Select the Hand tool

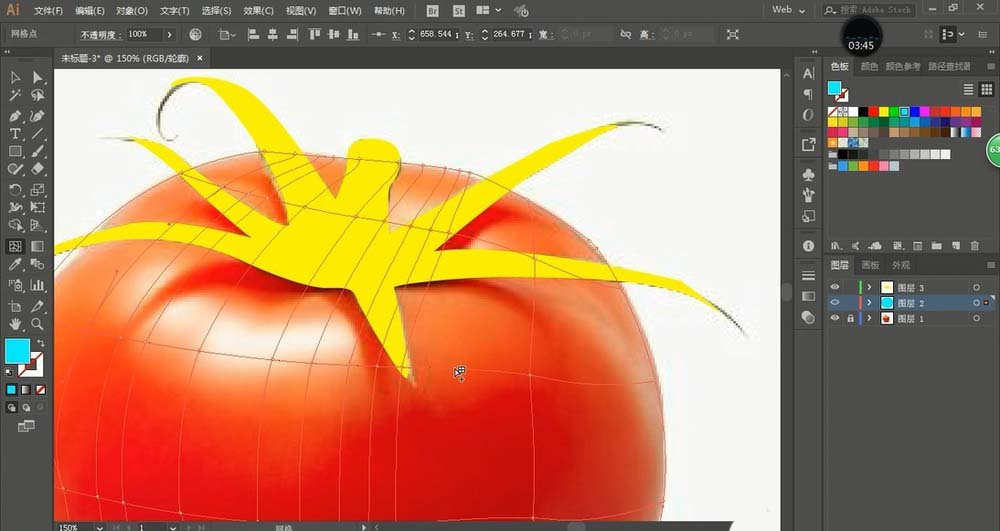click(15, 324)
